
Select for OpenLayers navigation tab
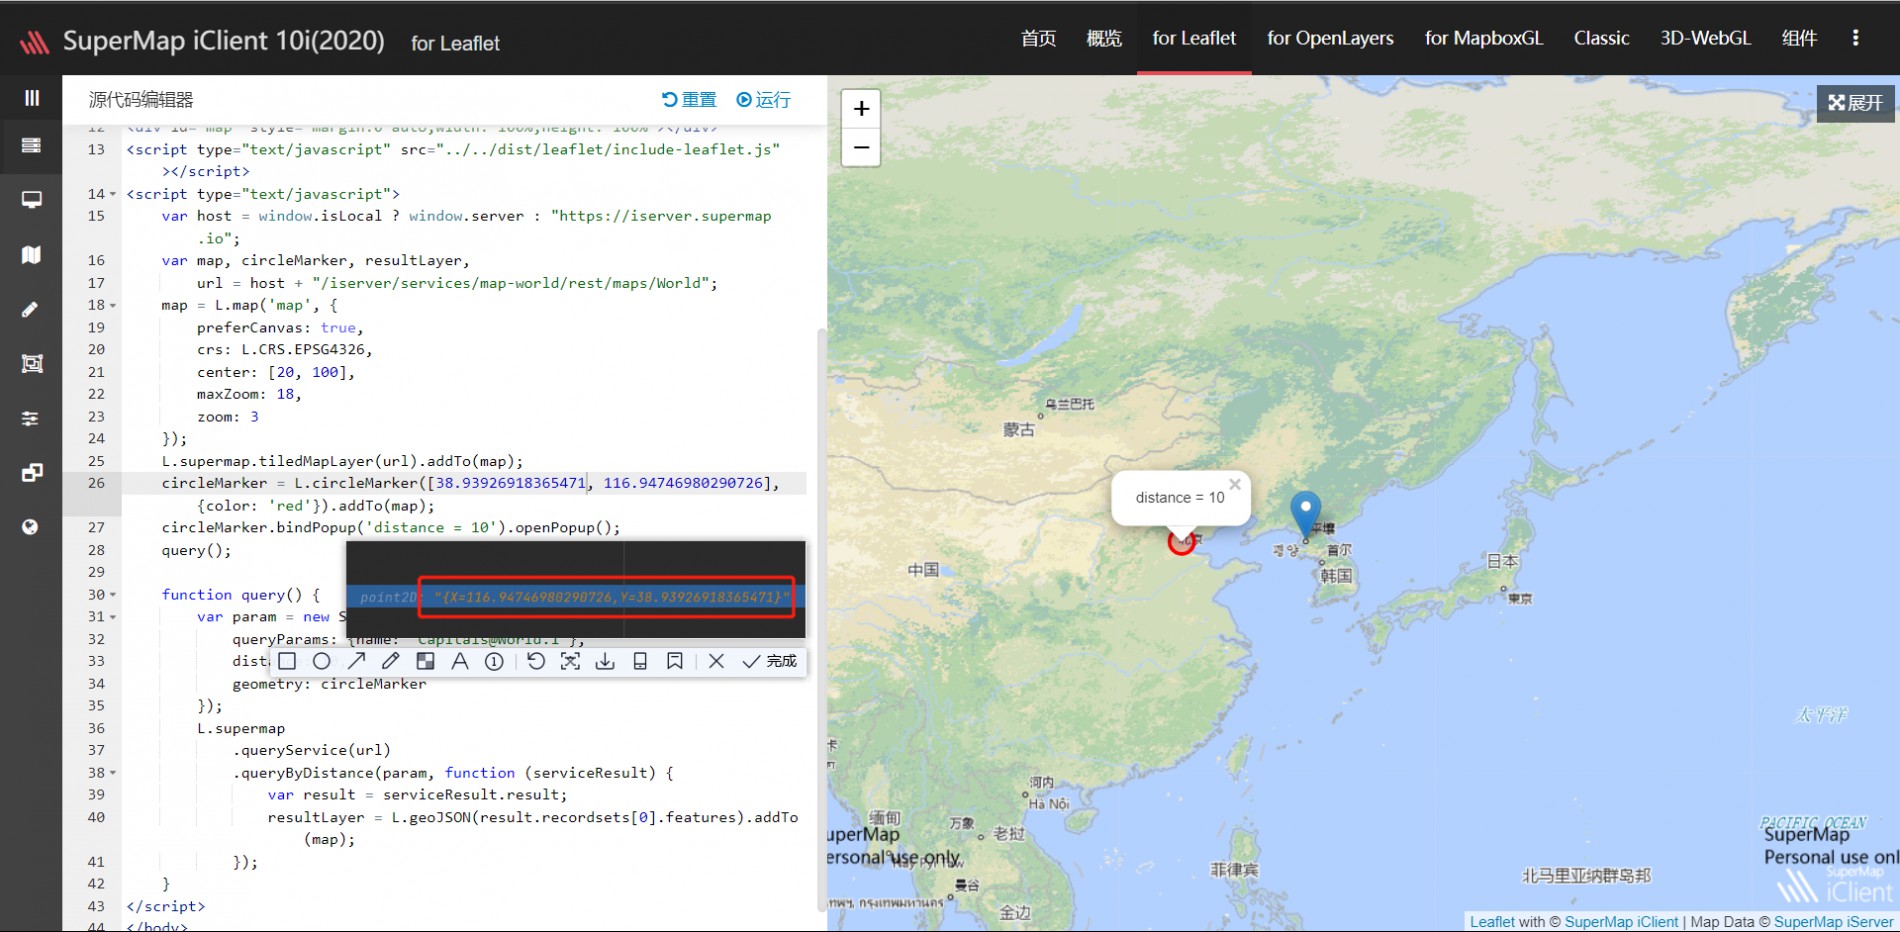[x=1330, y=38]
